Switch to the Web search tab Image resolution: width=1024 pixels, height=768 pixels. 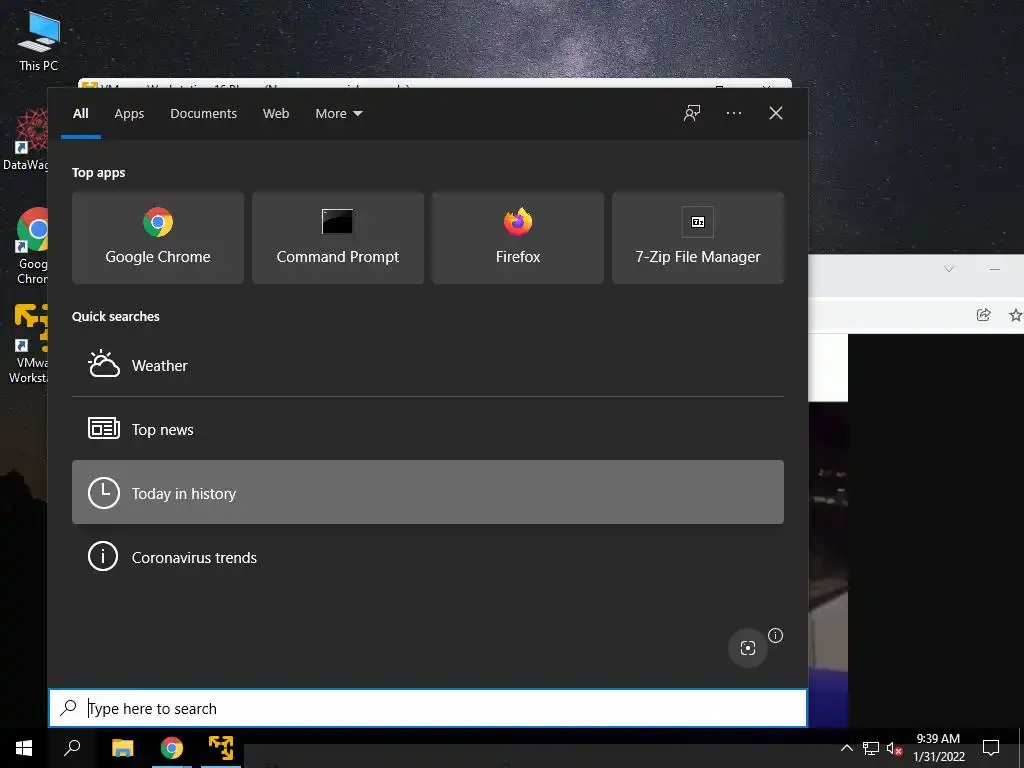[276, 114]
